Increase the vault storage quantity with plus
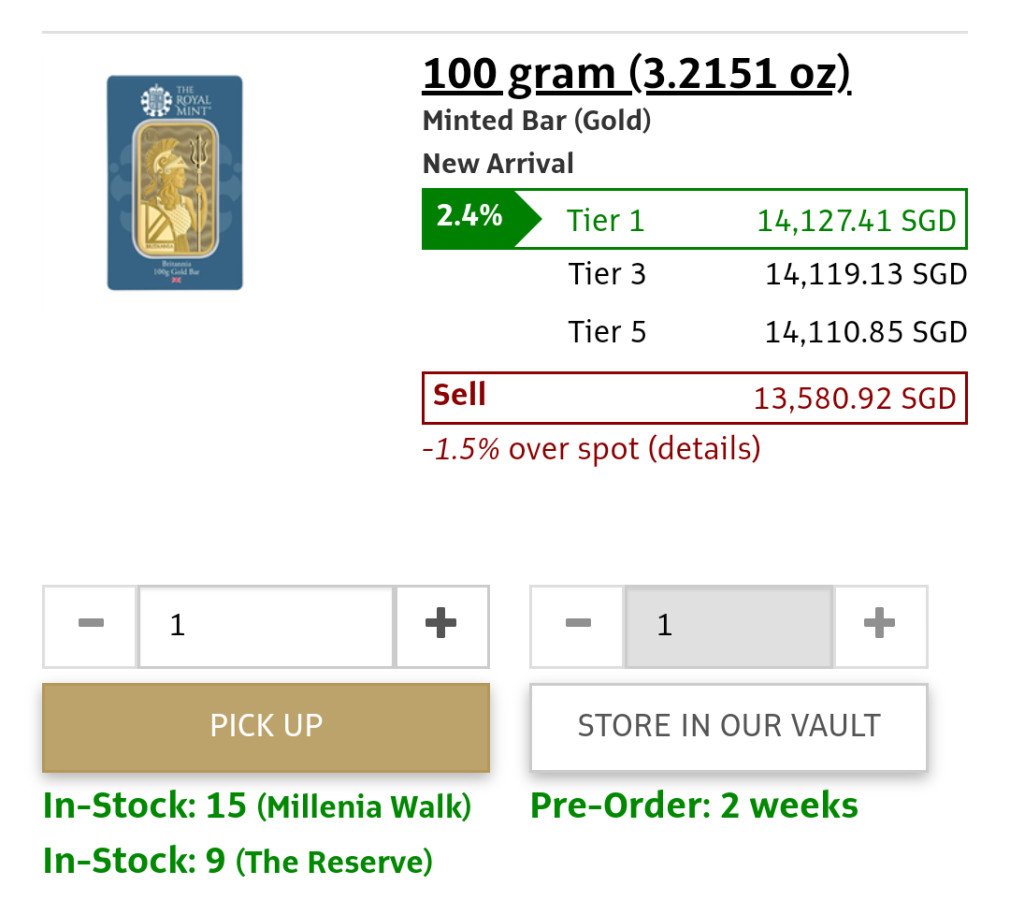1010x900 pixels. (x=879, y=626)
